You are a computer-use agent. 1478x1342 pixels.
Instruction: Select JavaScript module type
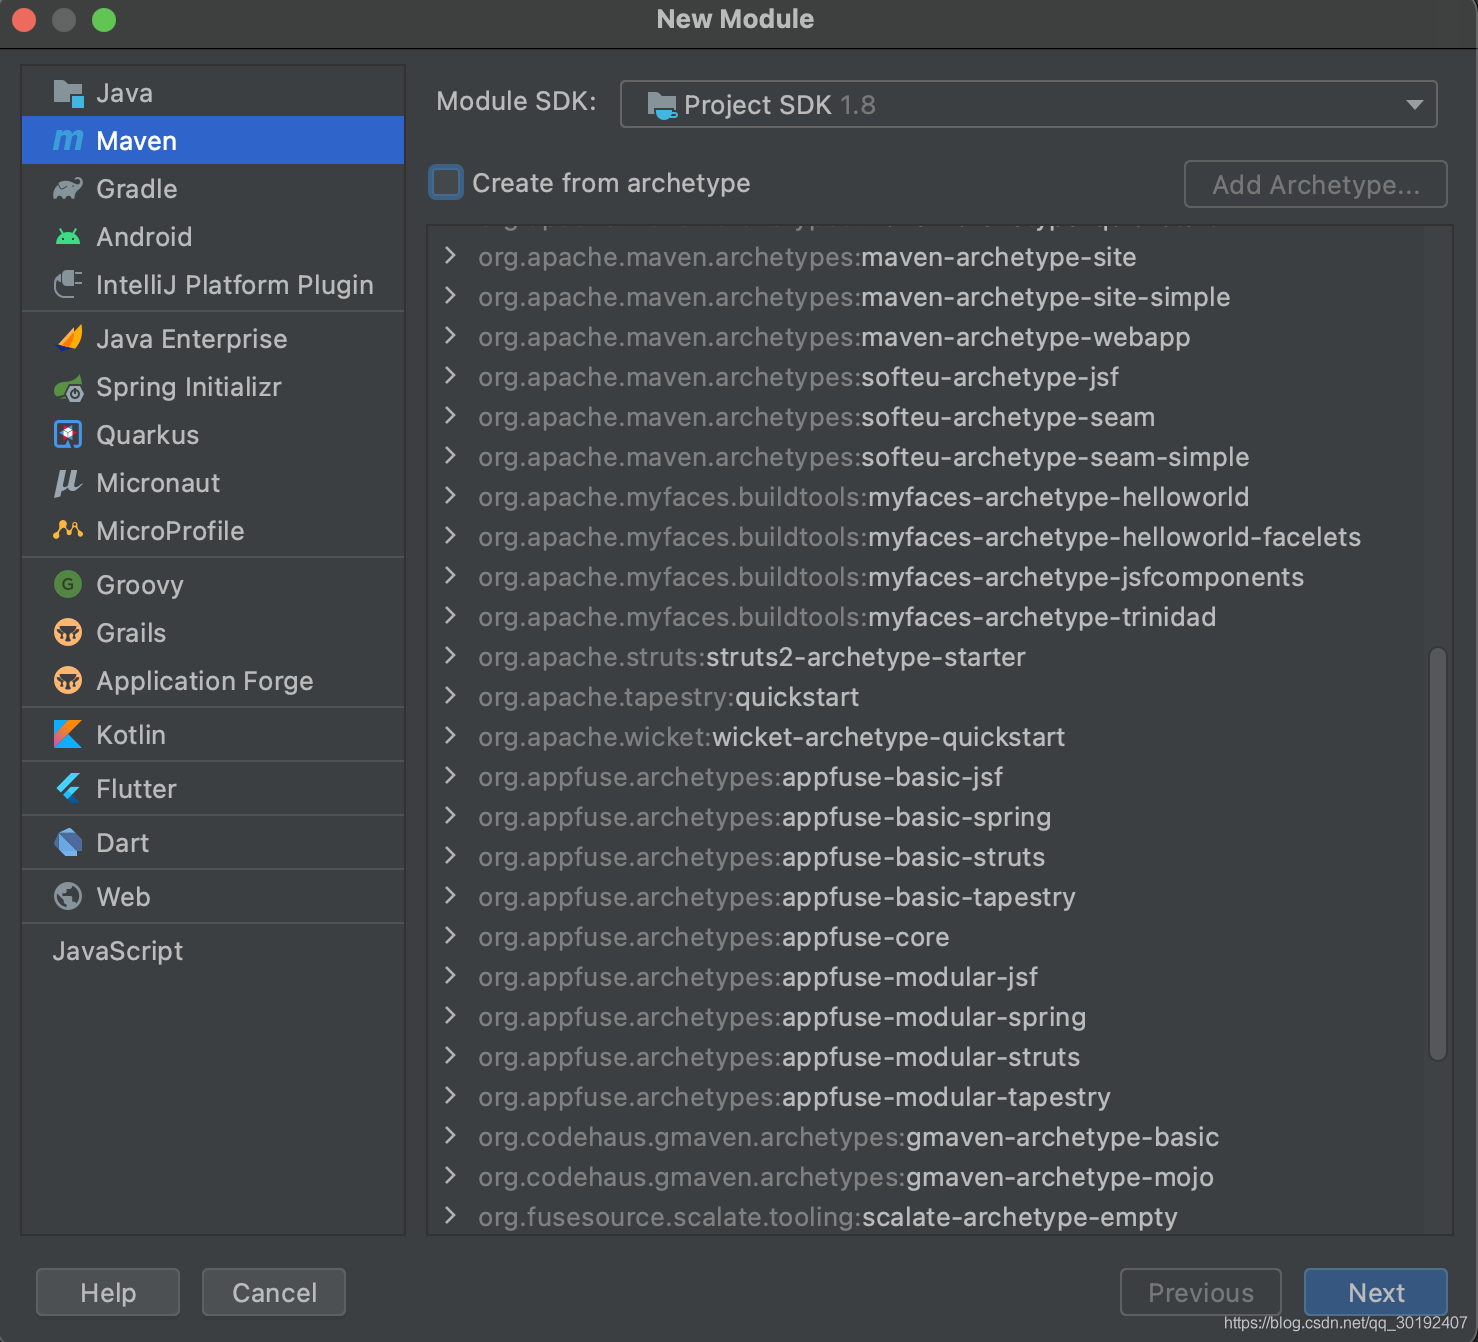click(213, 951)
